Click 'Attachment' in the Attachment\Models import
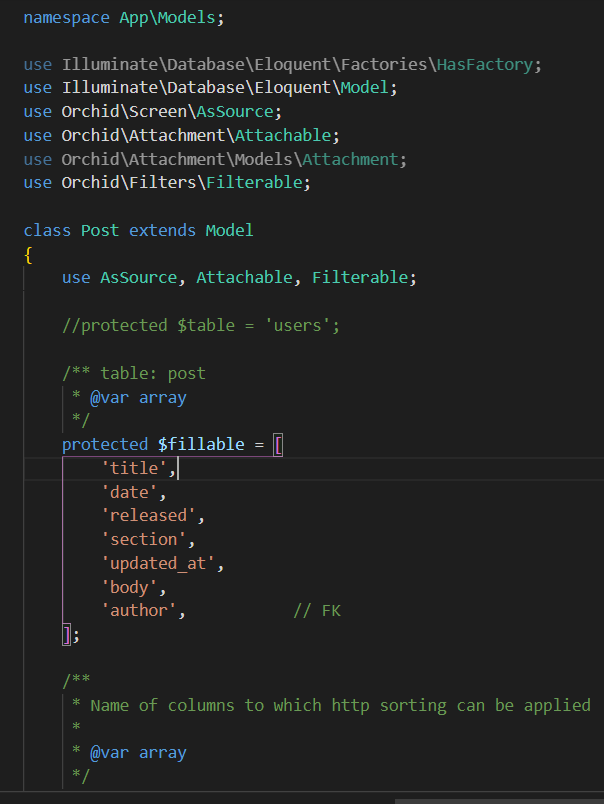Viewport: 604px width, 804px height. click(350, 159)
